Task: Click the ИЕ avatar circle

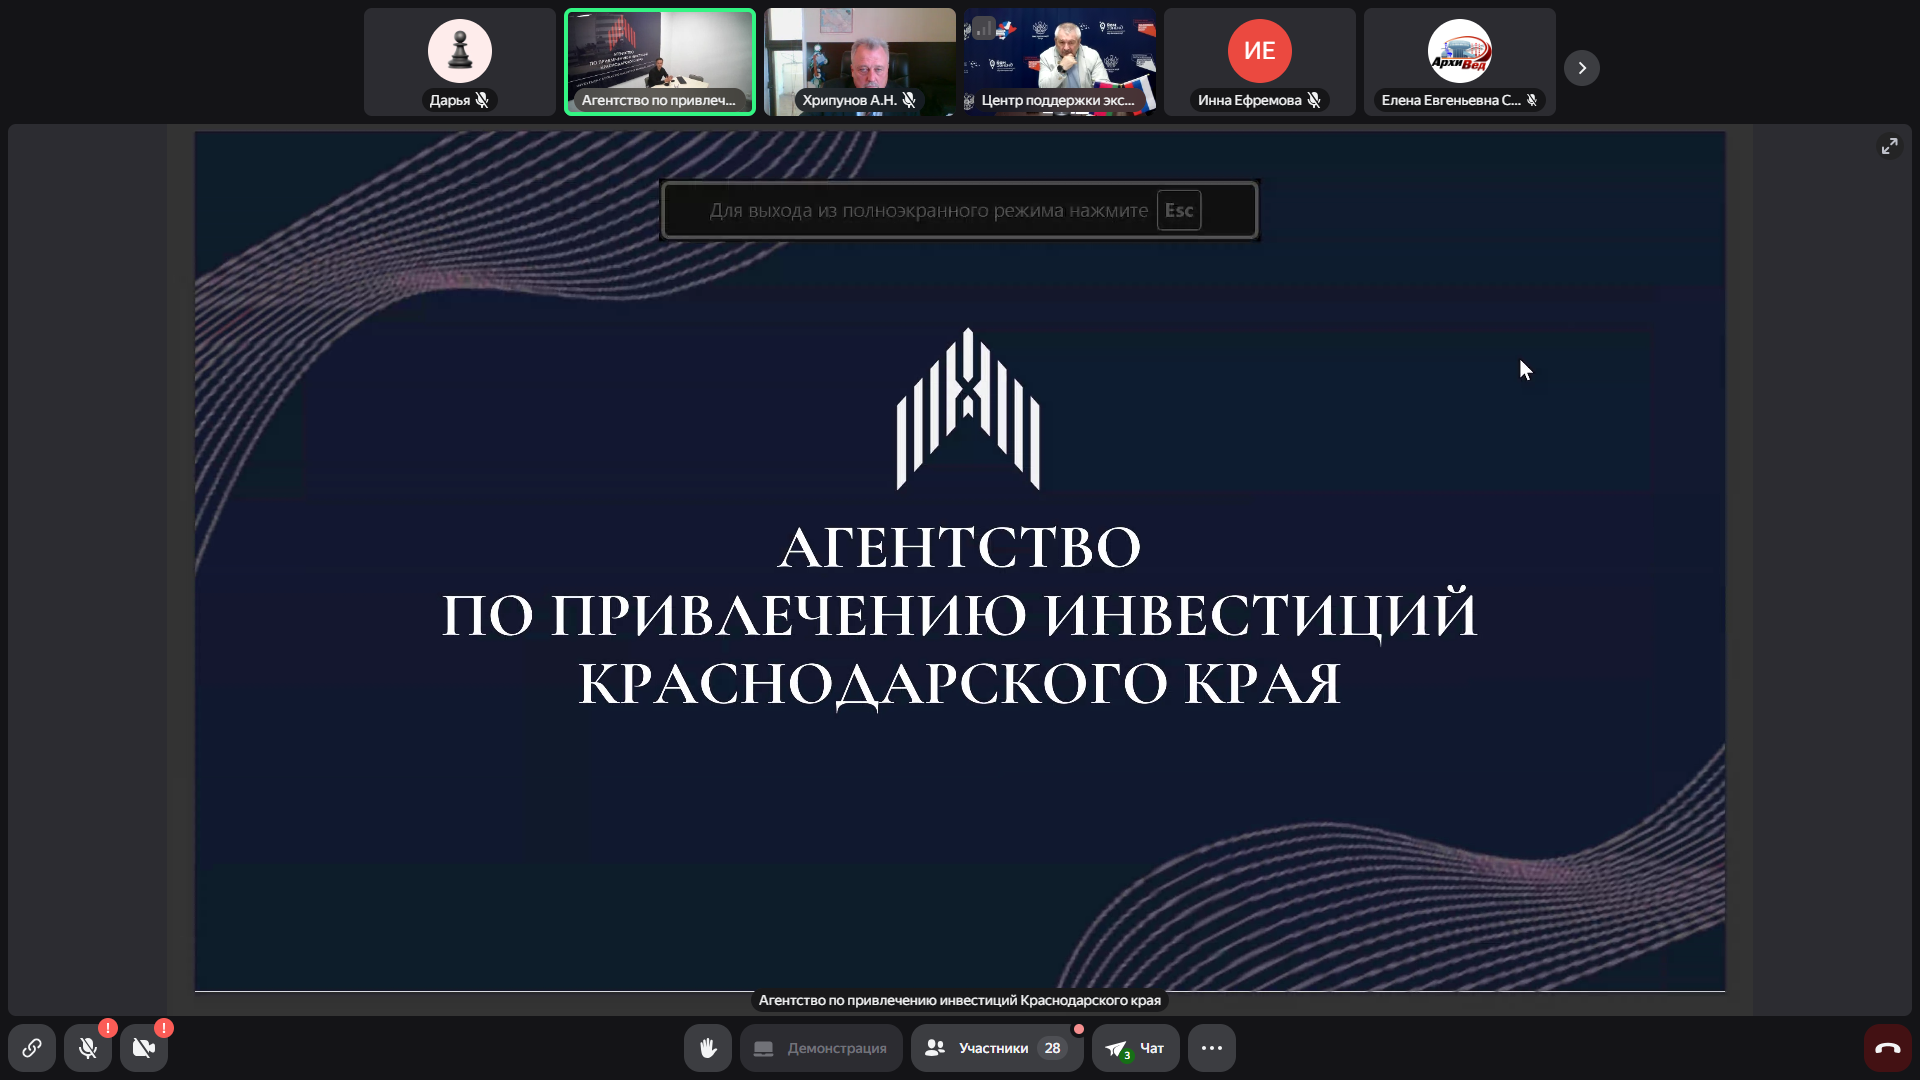Action: point(1260,51)
